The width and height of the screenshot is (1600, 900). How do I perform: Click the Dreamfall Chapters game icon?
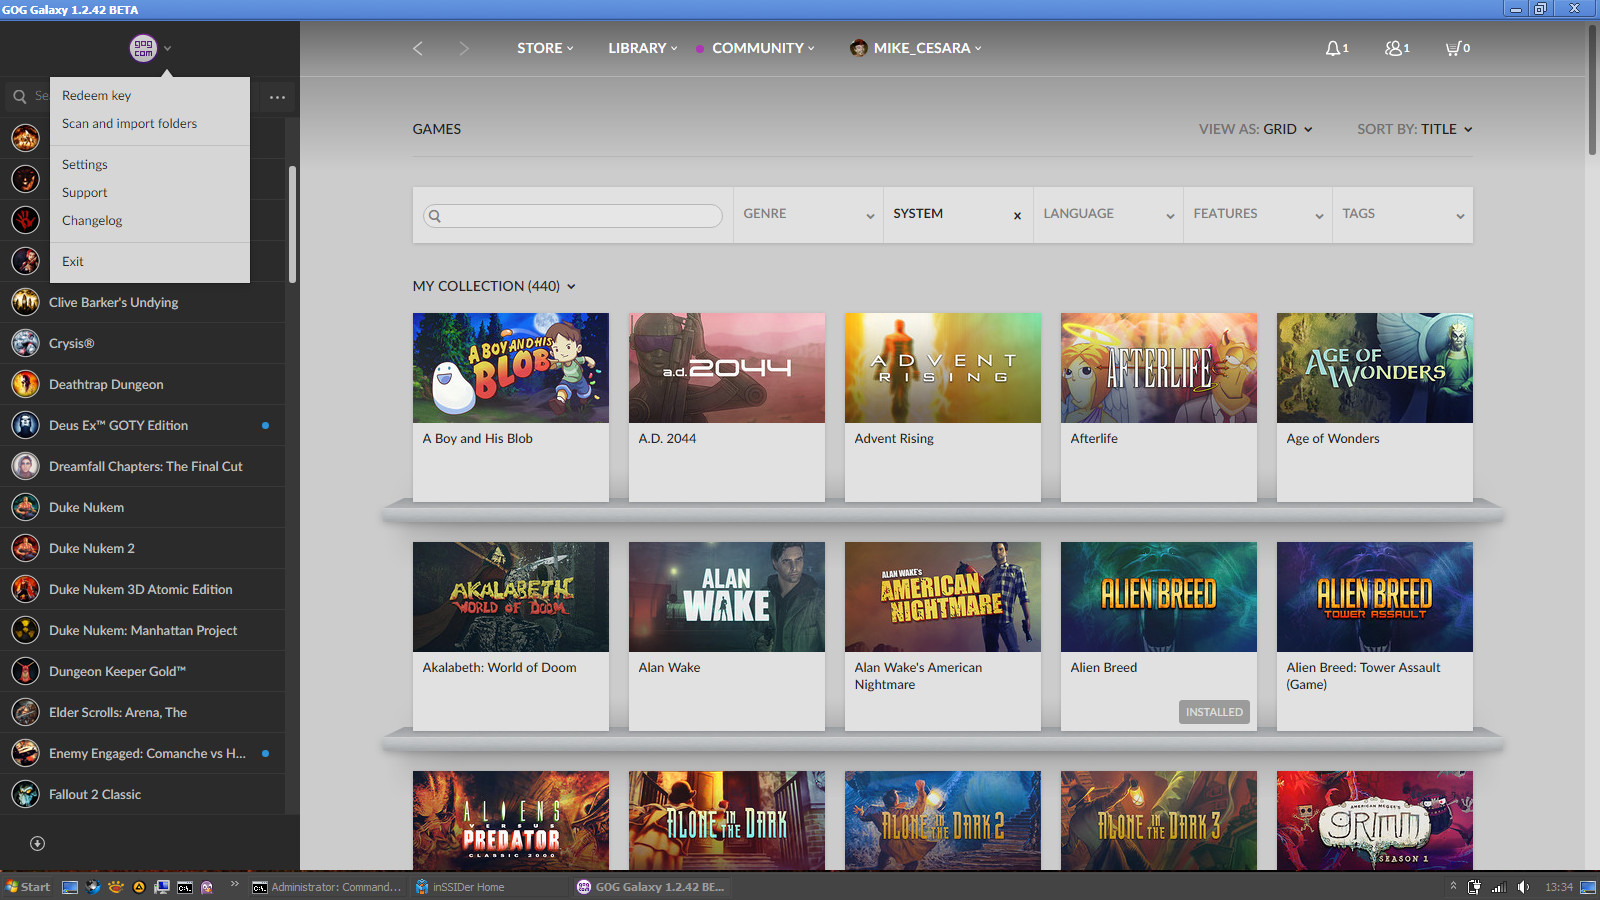pyautogui.click(x=25, y=466)
